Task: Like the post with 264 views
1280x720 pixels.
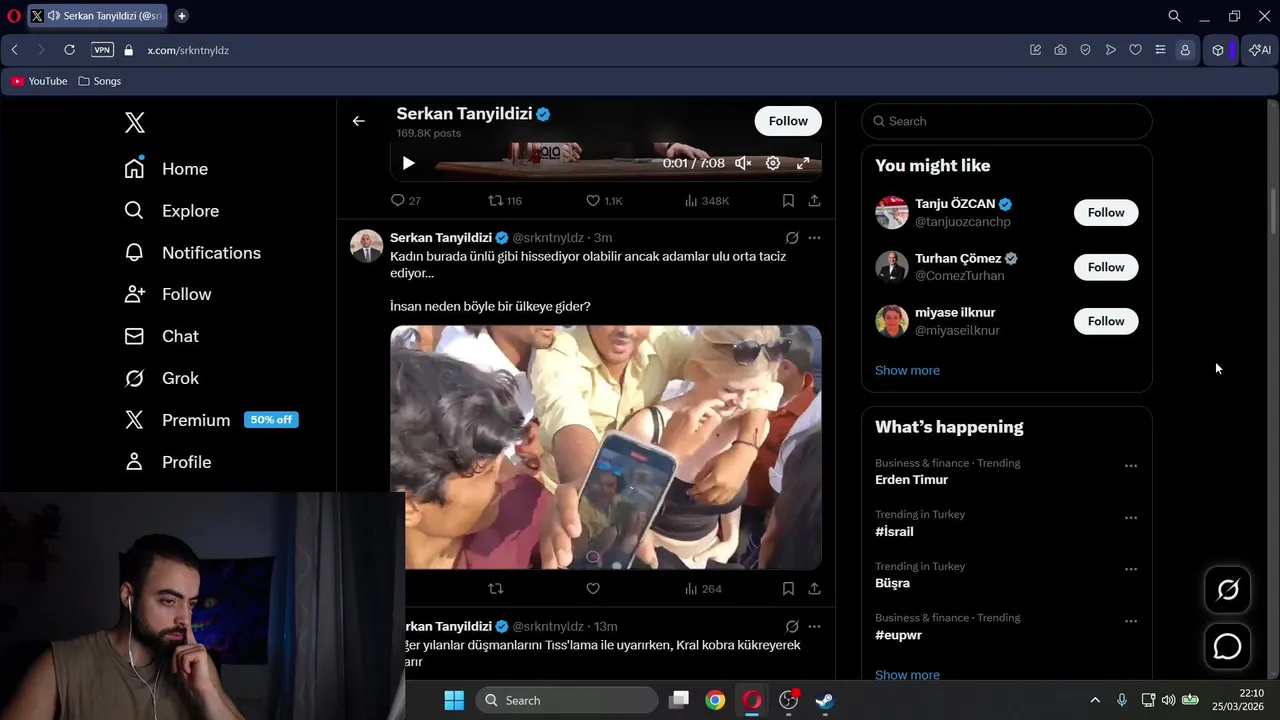Action: click(x=593, y=589)
